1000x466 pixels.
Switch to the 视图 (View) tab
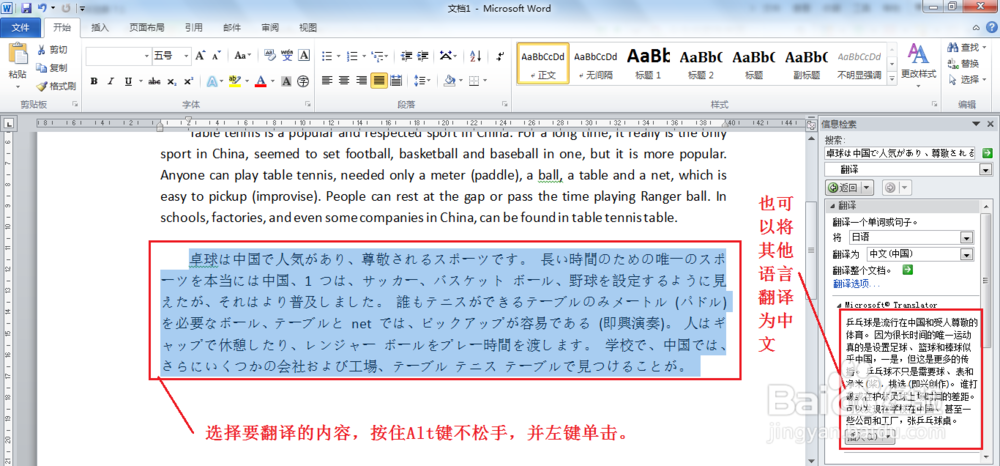(308, 27)
